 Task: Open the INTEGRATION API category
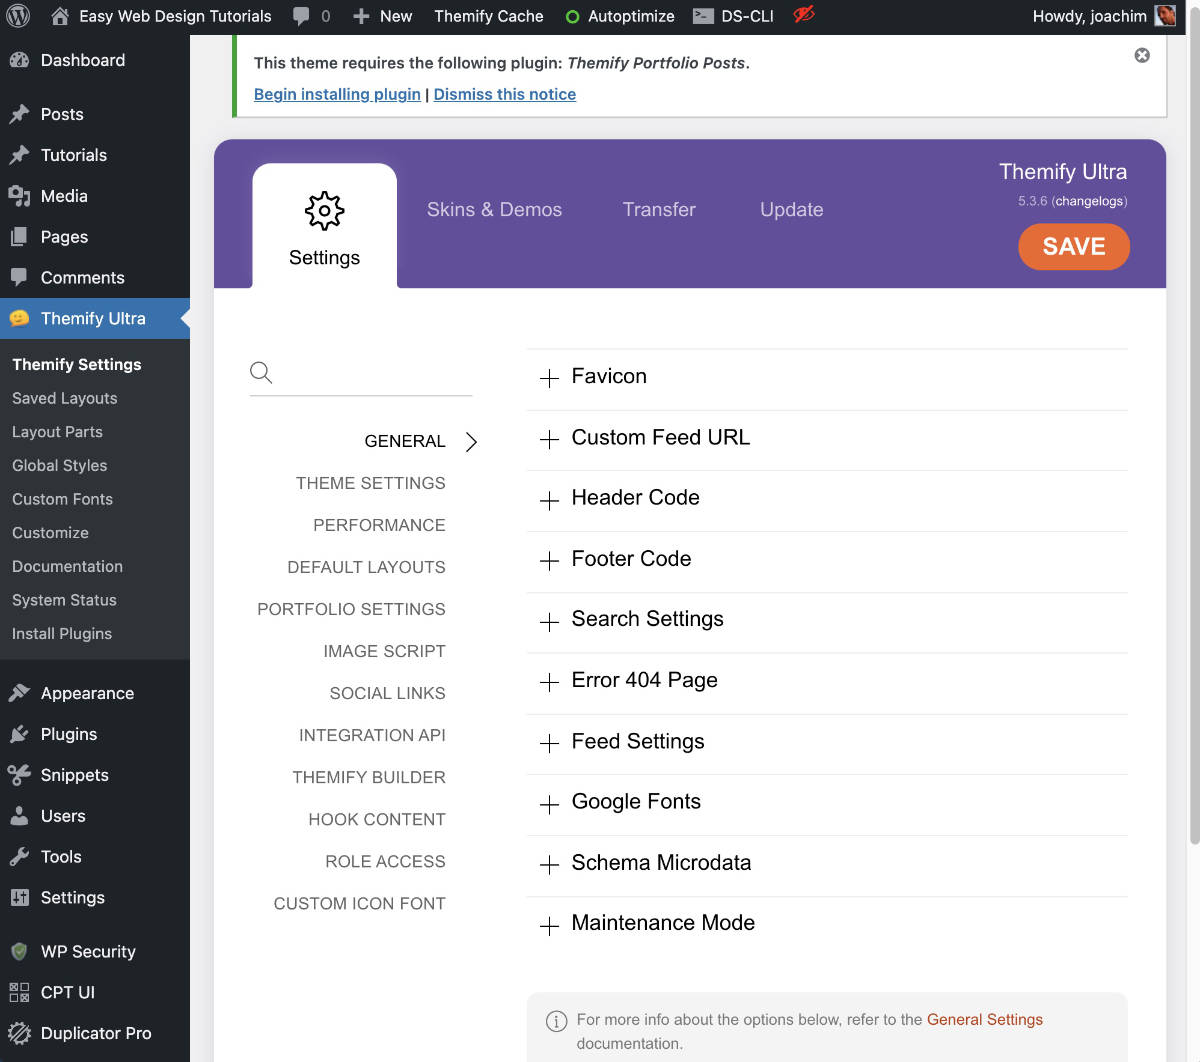pos(372,735)
